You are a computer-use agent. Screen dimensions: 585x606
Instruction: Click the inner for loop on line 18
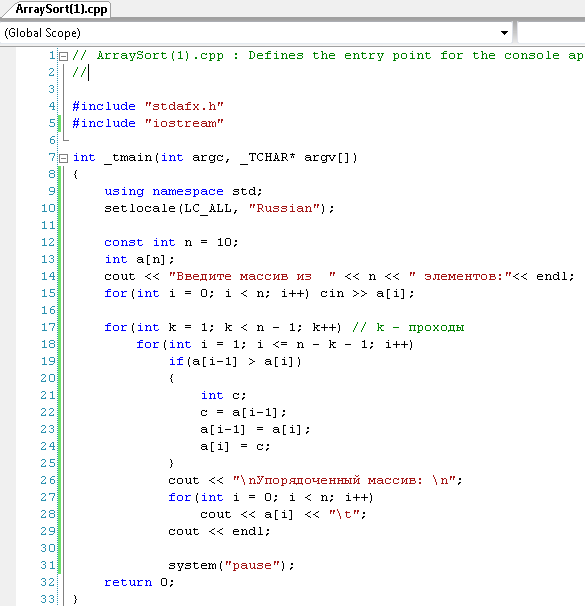275,344
